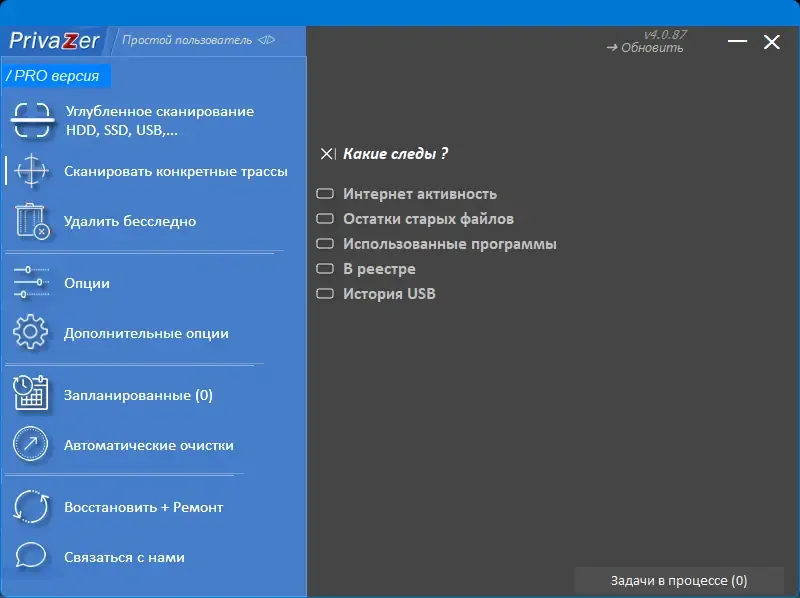Collapse the Какие следы section
800x598 pixels.
(328, 154)
